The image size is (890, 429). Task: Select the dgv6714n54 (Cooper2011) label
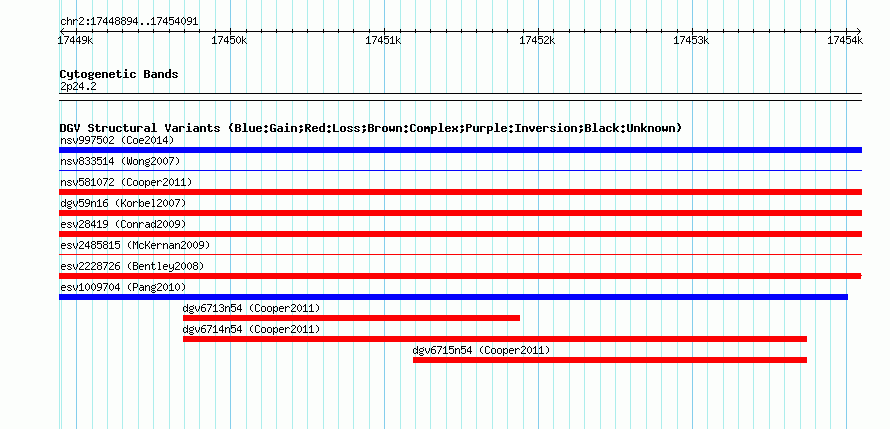pyautogui.click(x=251, y=329)
